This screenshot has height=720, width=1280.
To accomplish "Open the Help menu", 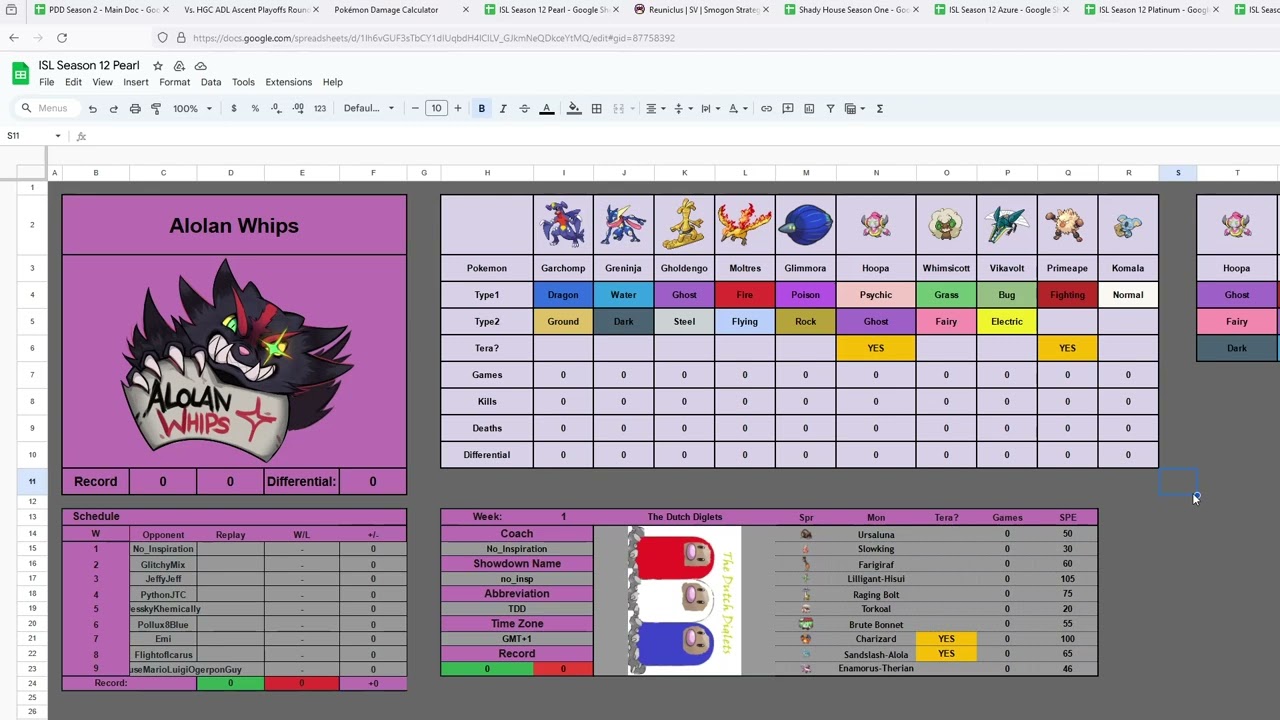I will pos(332,82).
